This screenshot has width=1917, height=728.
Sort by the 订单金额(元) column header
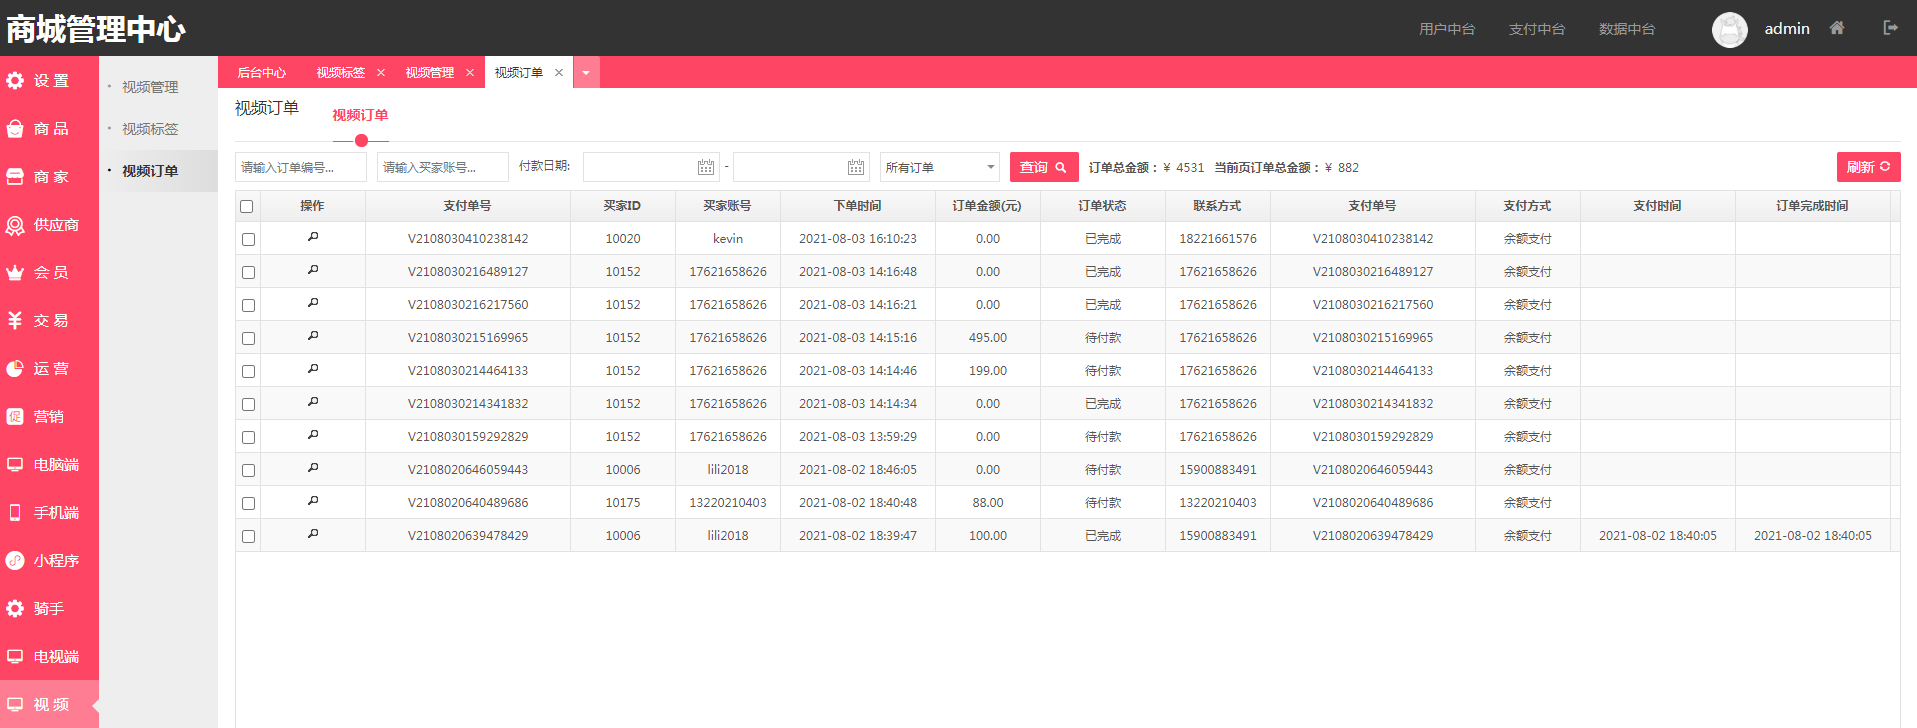[987, 206]
